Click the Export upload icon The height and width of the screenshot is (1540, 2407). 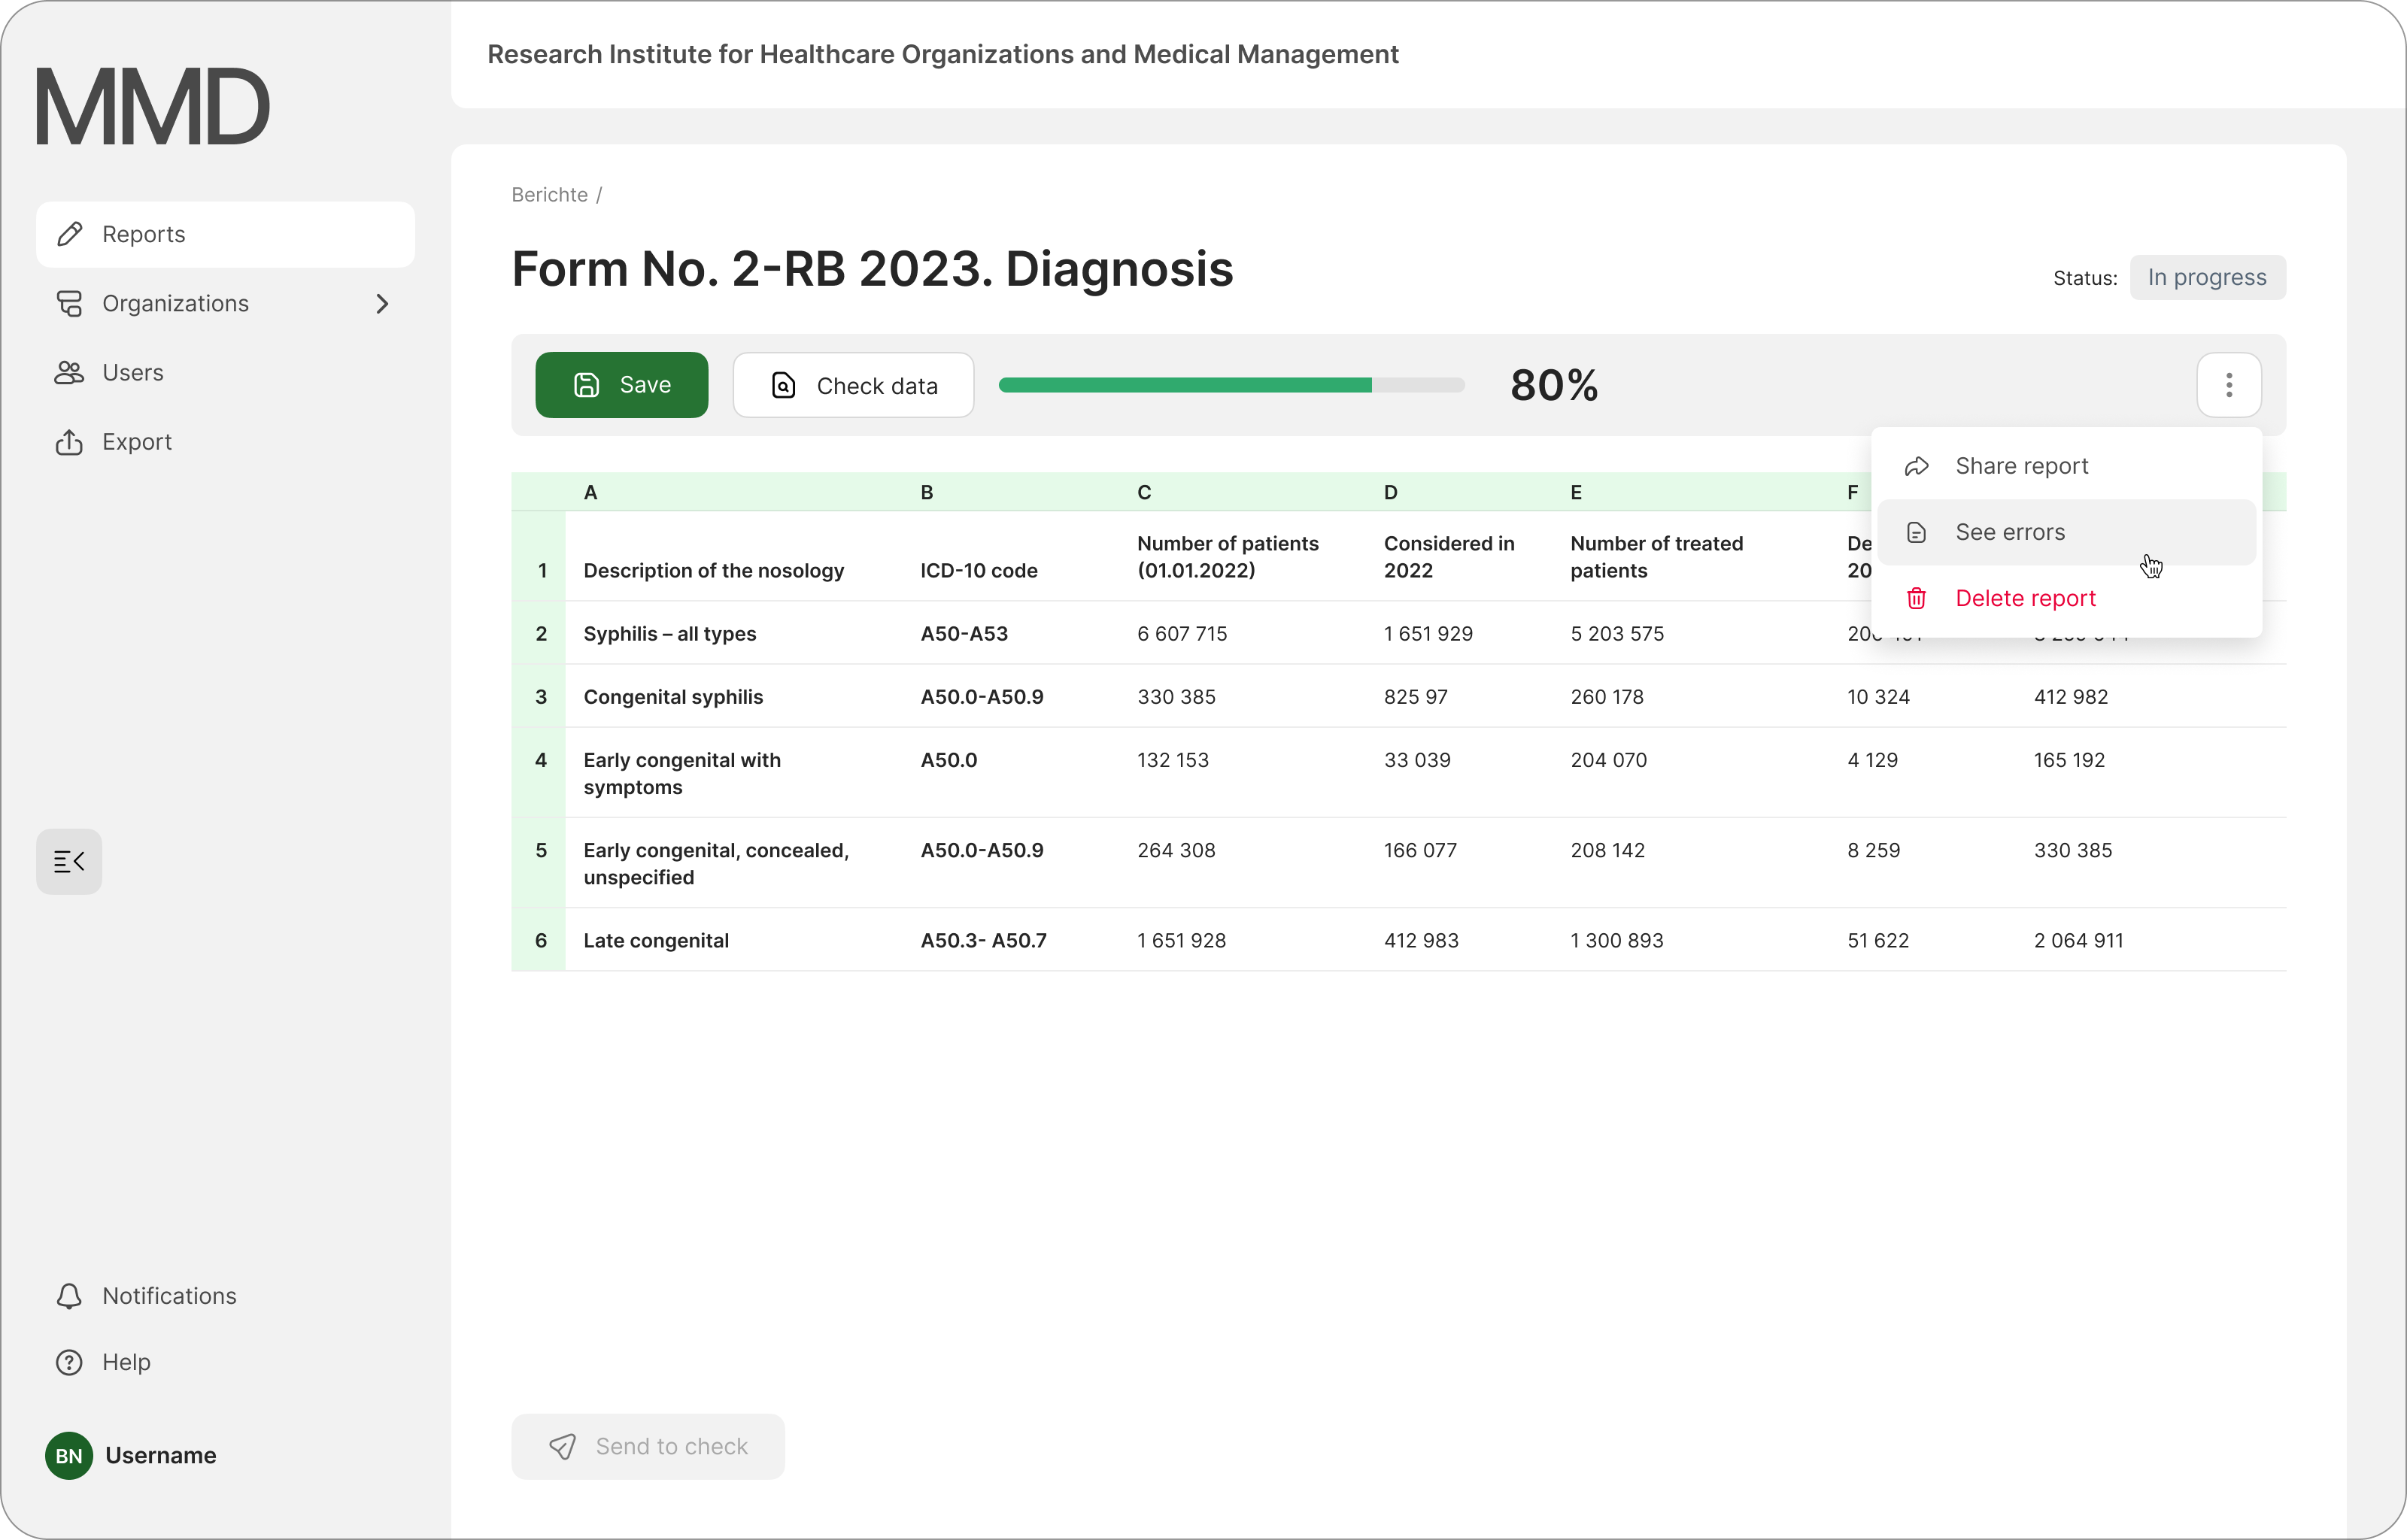pos(69,442)
